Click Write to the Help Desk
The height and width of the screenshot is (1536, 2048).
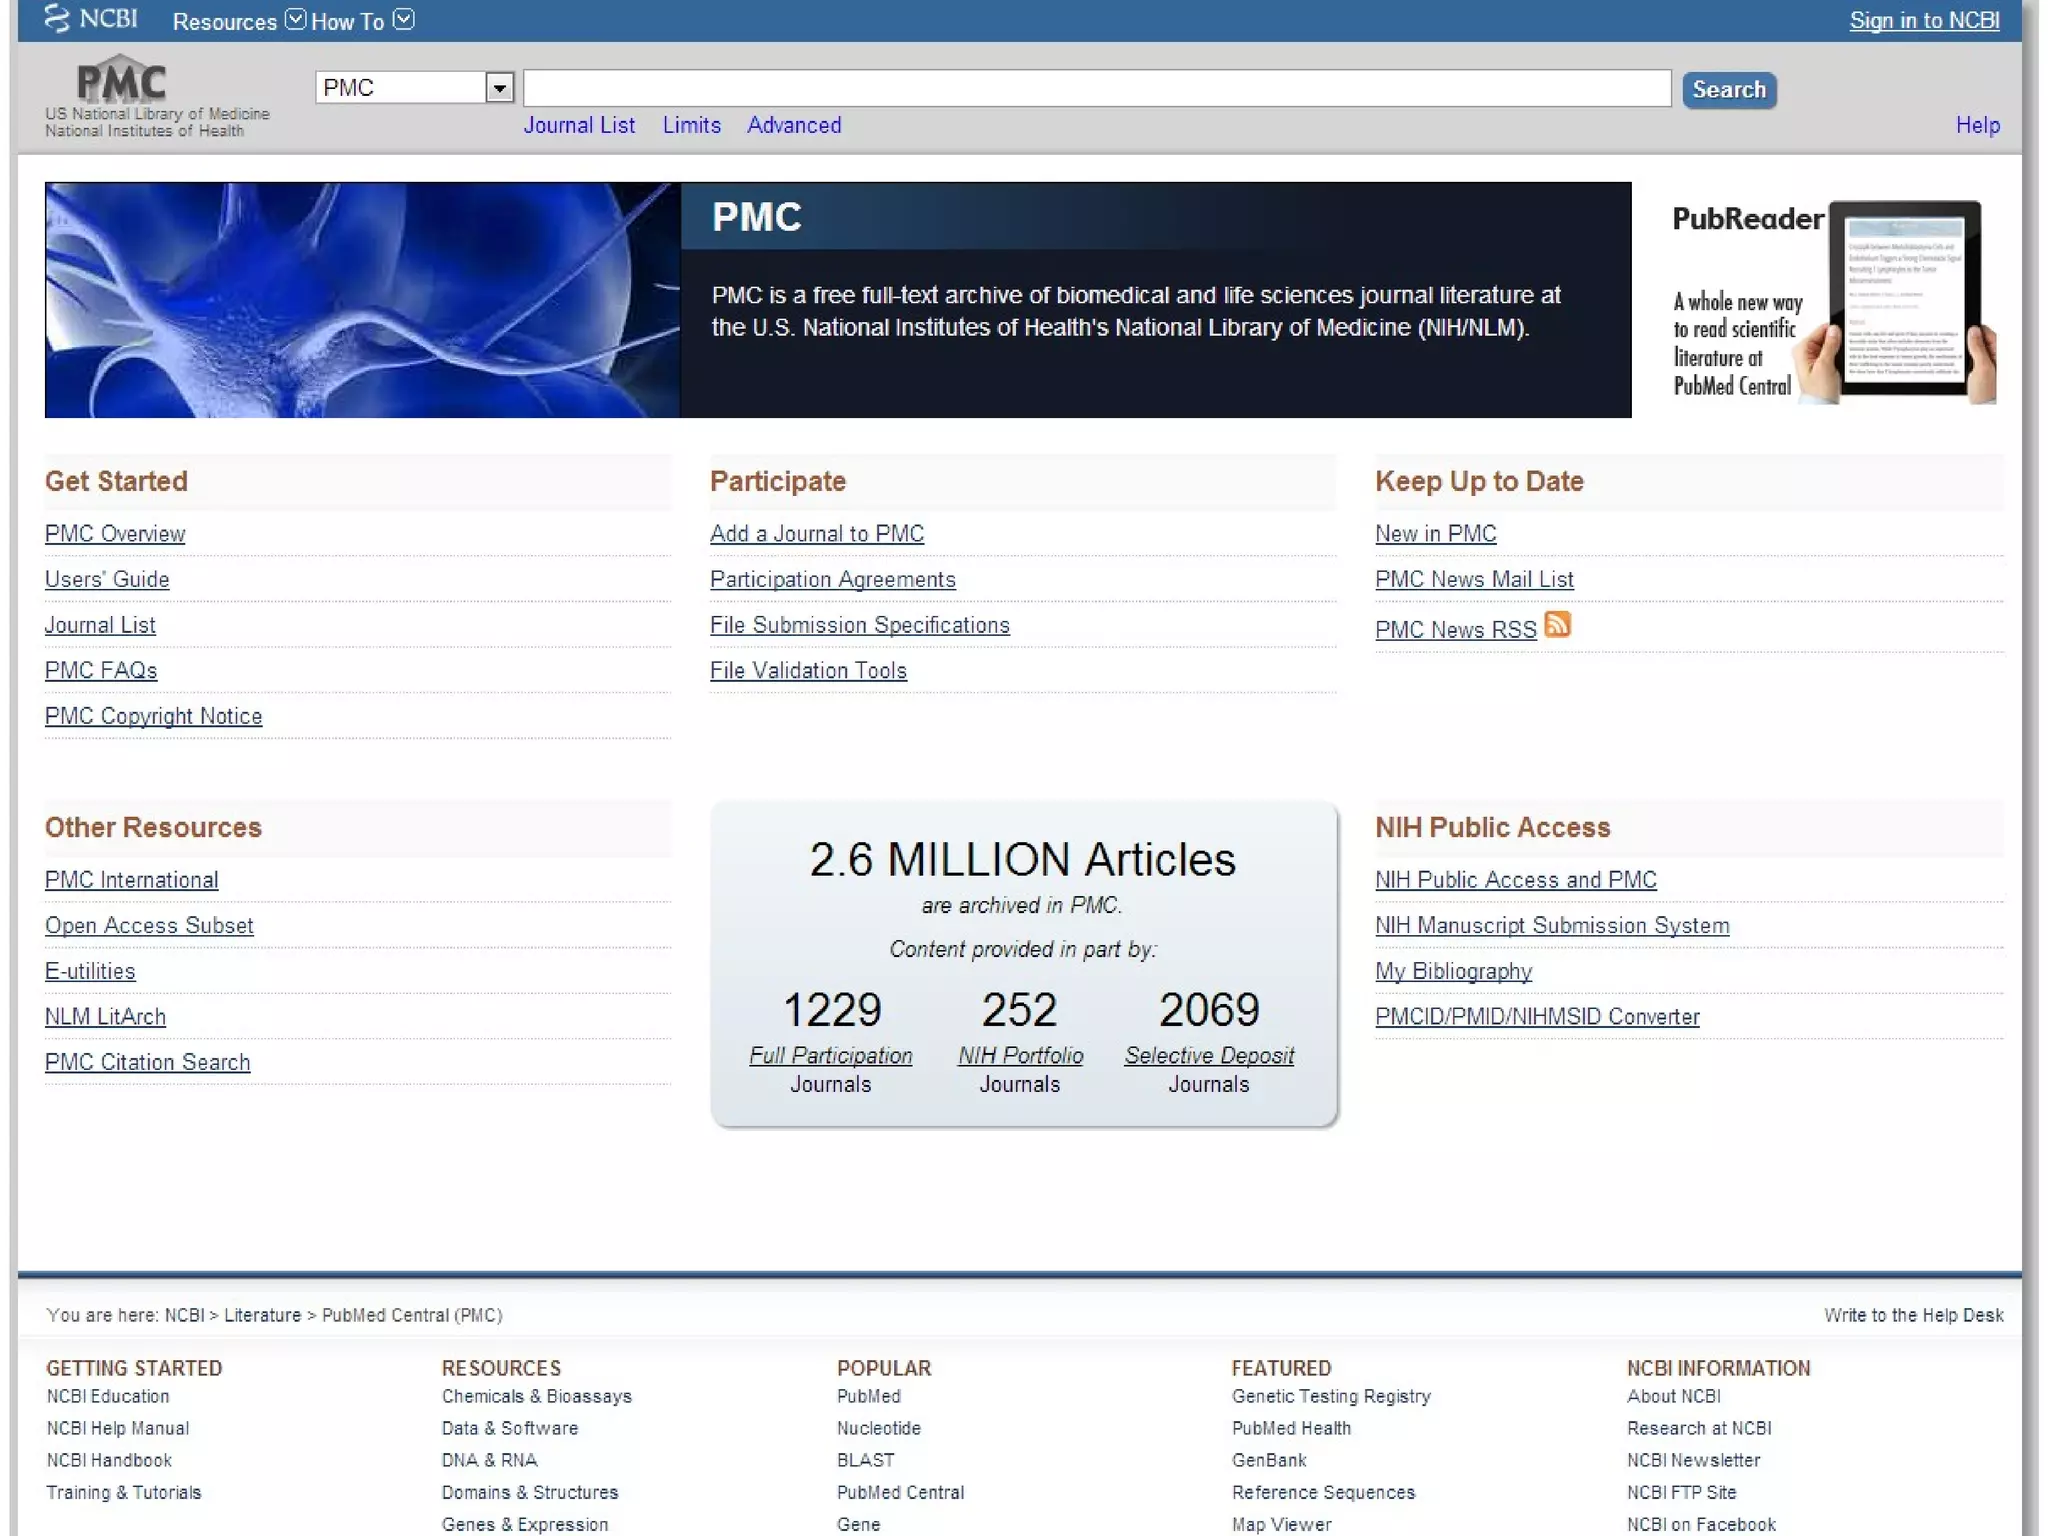coord(1912,1315)
